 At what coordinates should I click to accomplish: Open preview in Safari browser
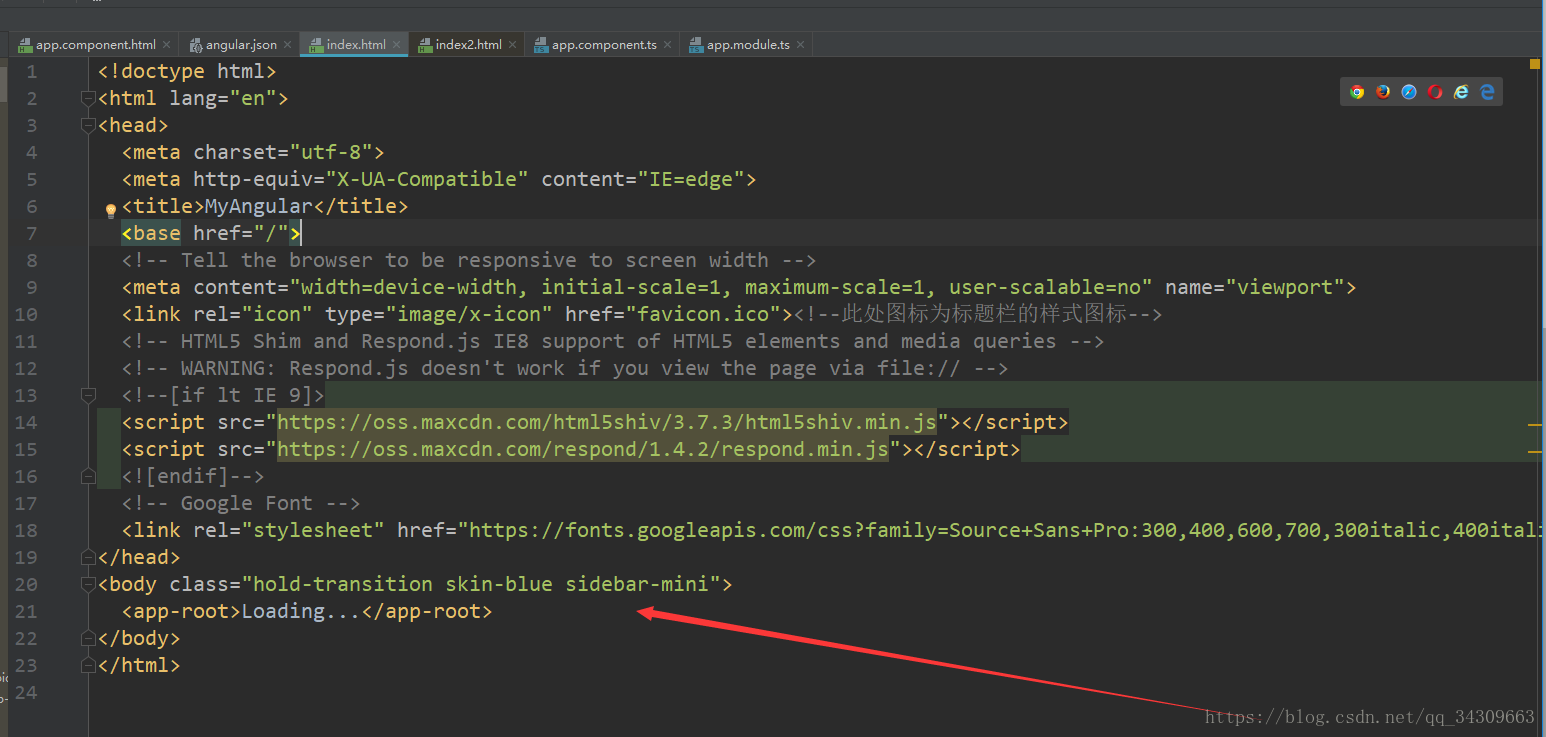[x=1409, y=92]
